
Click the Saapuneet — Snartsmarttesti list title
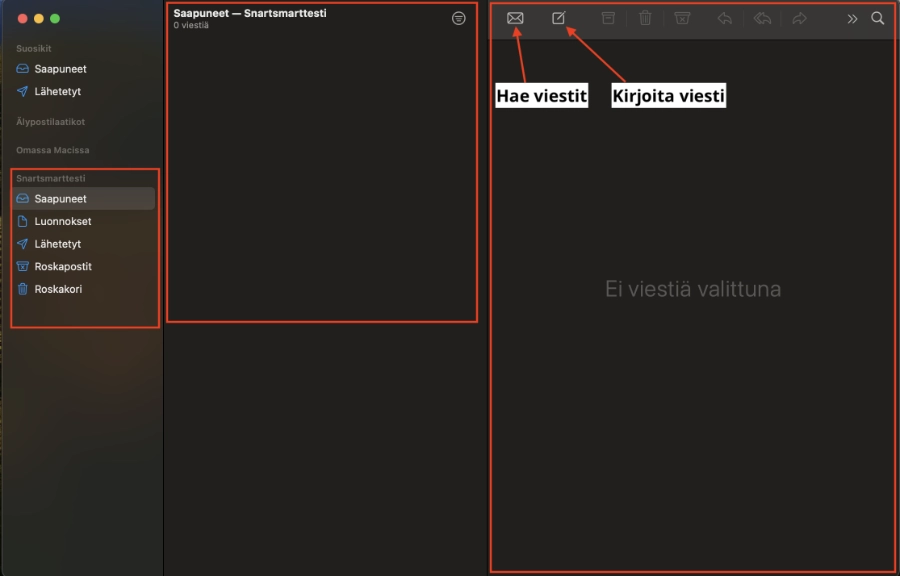(250, 13)
